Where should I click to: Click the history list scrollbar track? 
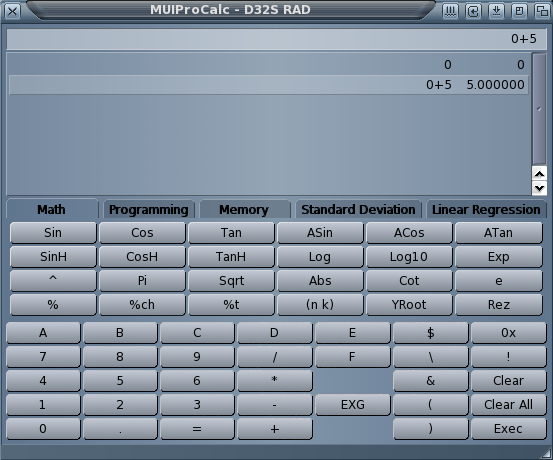pyautogui.click(x=539, y=109)
